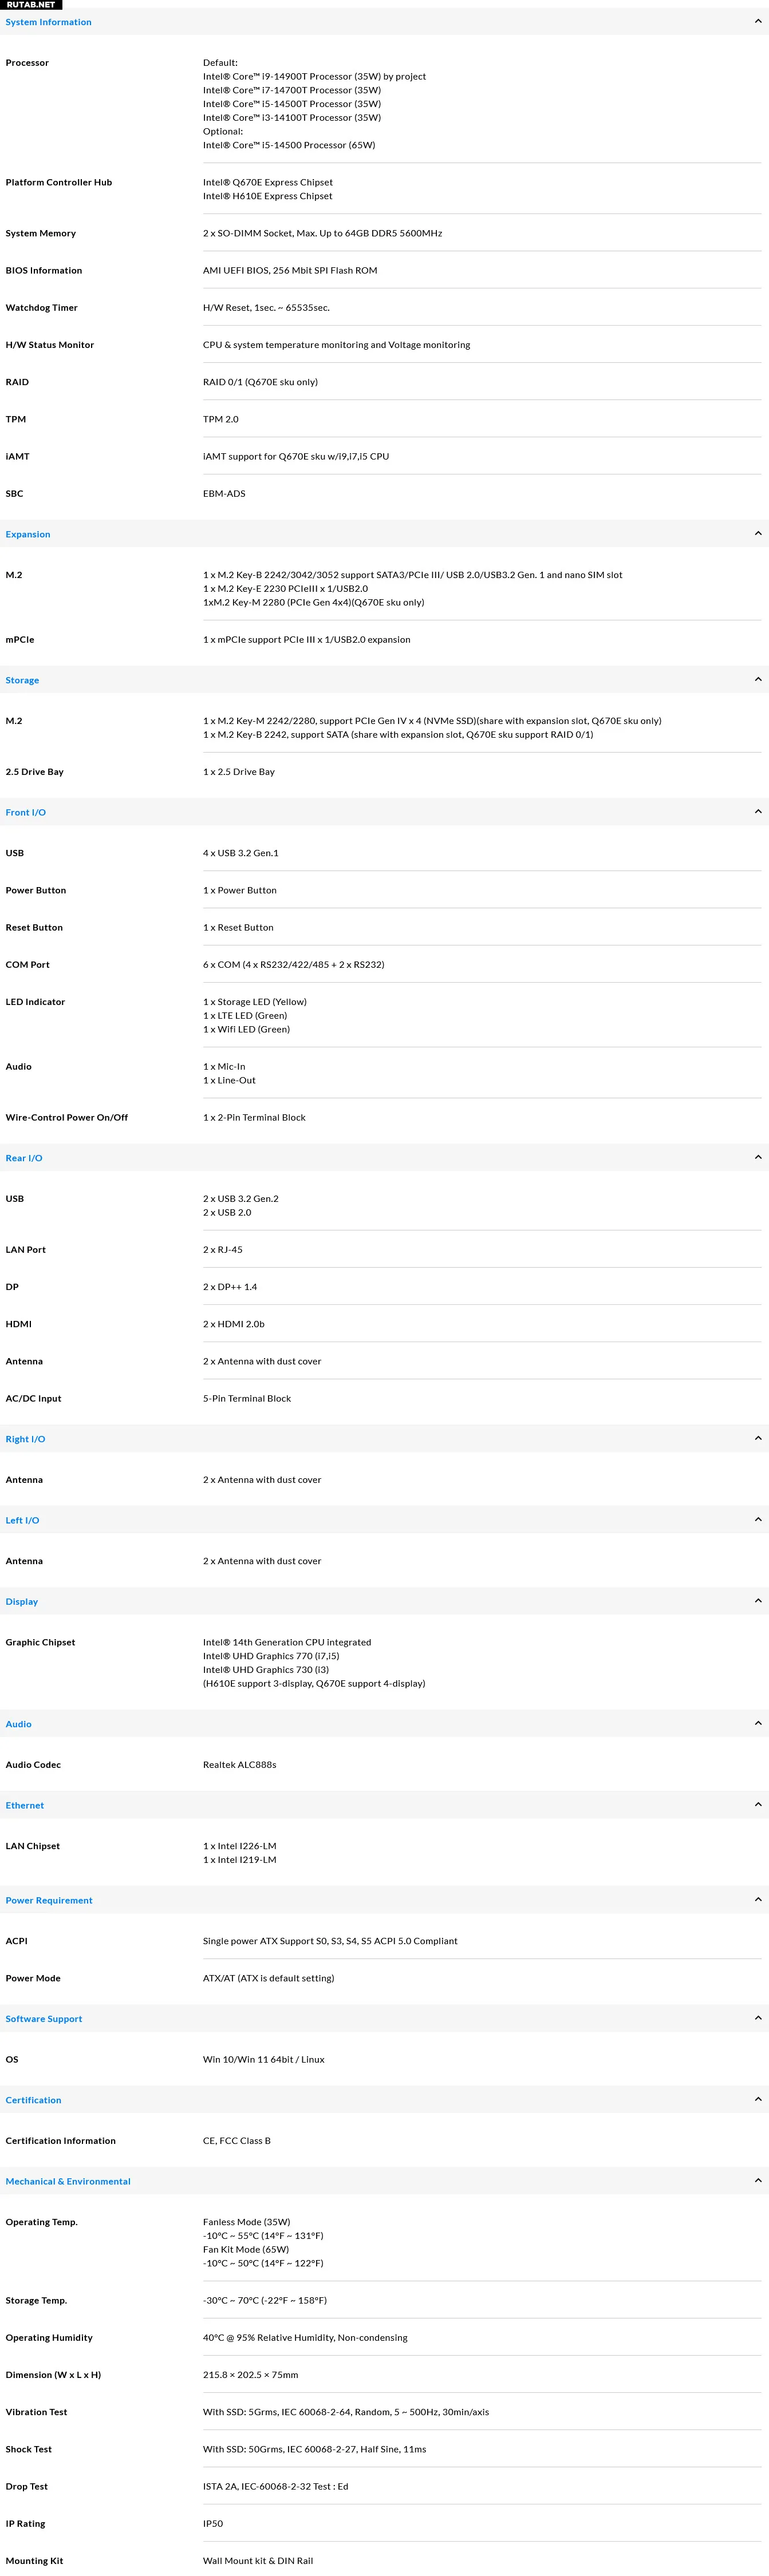The height and width of the screenshot is (2576, 769).
Task: Click the Expansion section heading
Action: (28, 534)
